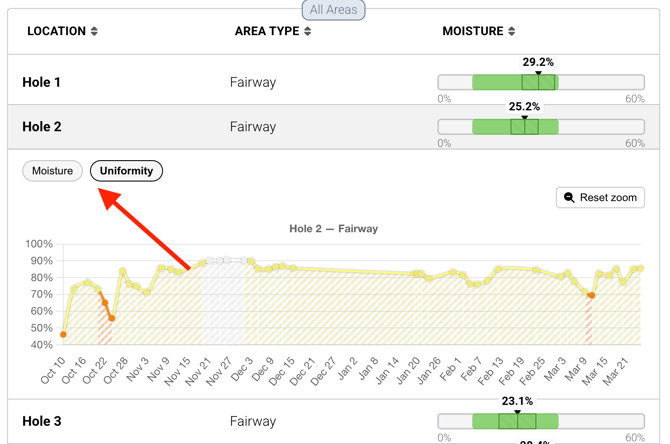Click the Reset zoom button
This screenshot has width=670, height=444.
point(600,198)
